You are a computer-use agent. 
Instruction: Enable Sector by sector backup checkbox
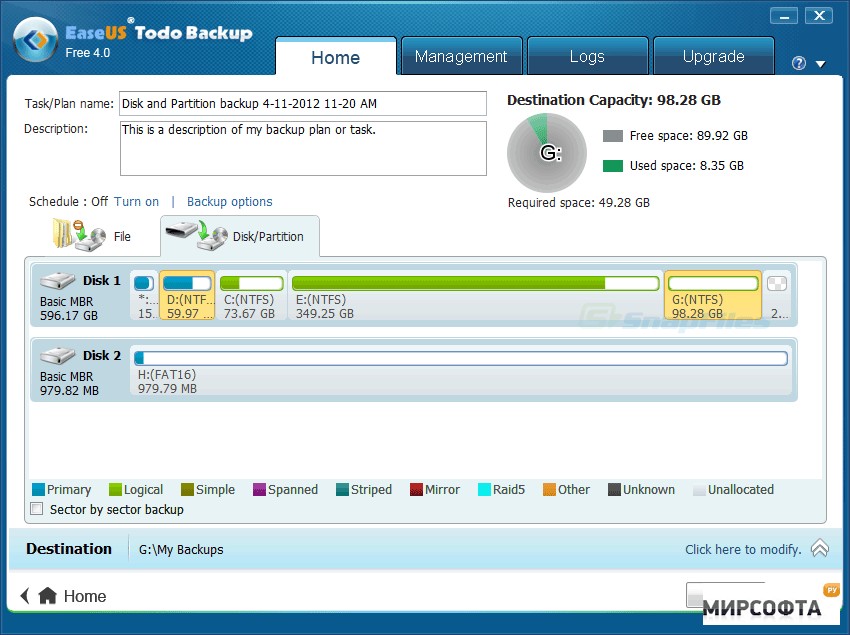pyautogui.click(x=37, y=509)
